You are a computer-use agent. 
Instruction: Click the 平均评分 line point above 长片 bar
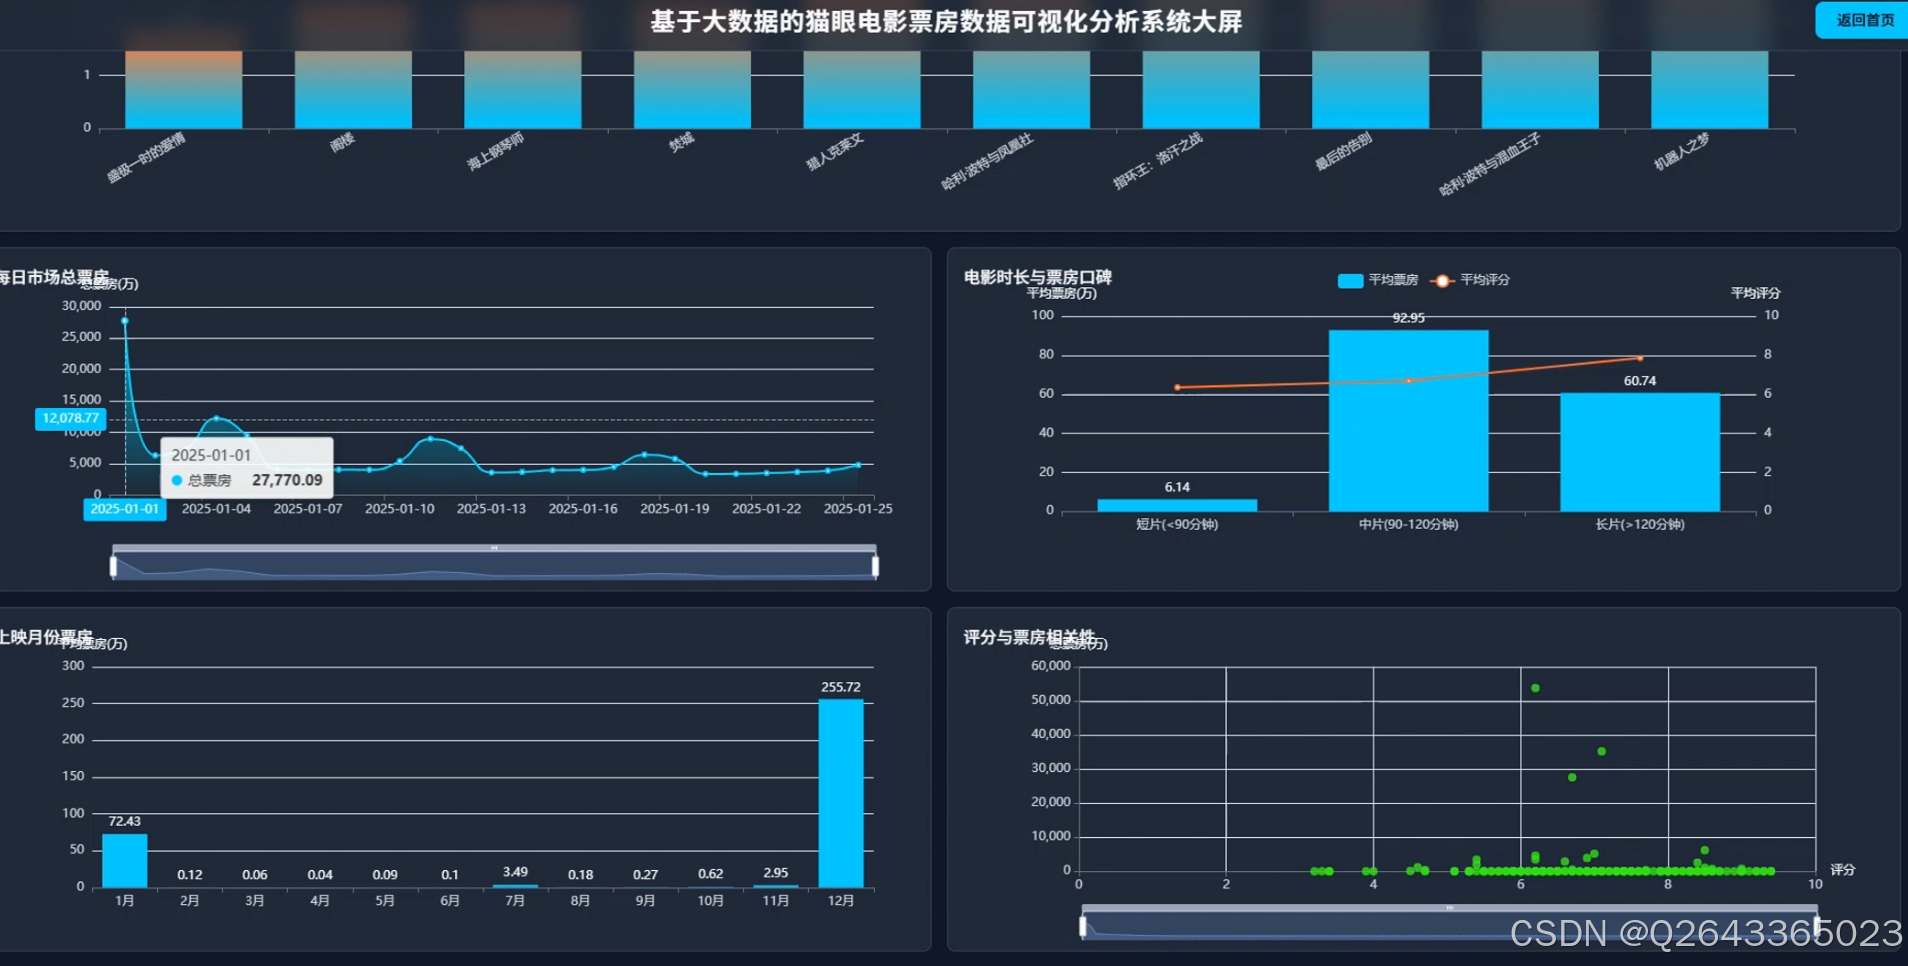(x=1640, y=358)
